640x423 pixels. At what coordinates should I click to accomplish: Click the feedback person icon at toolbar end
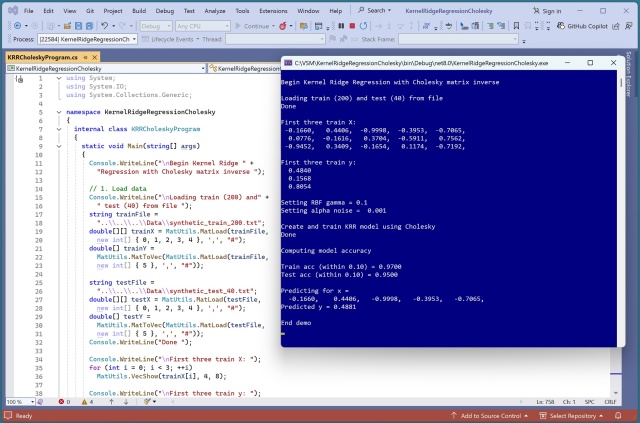click(x=627, y=26)
